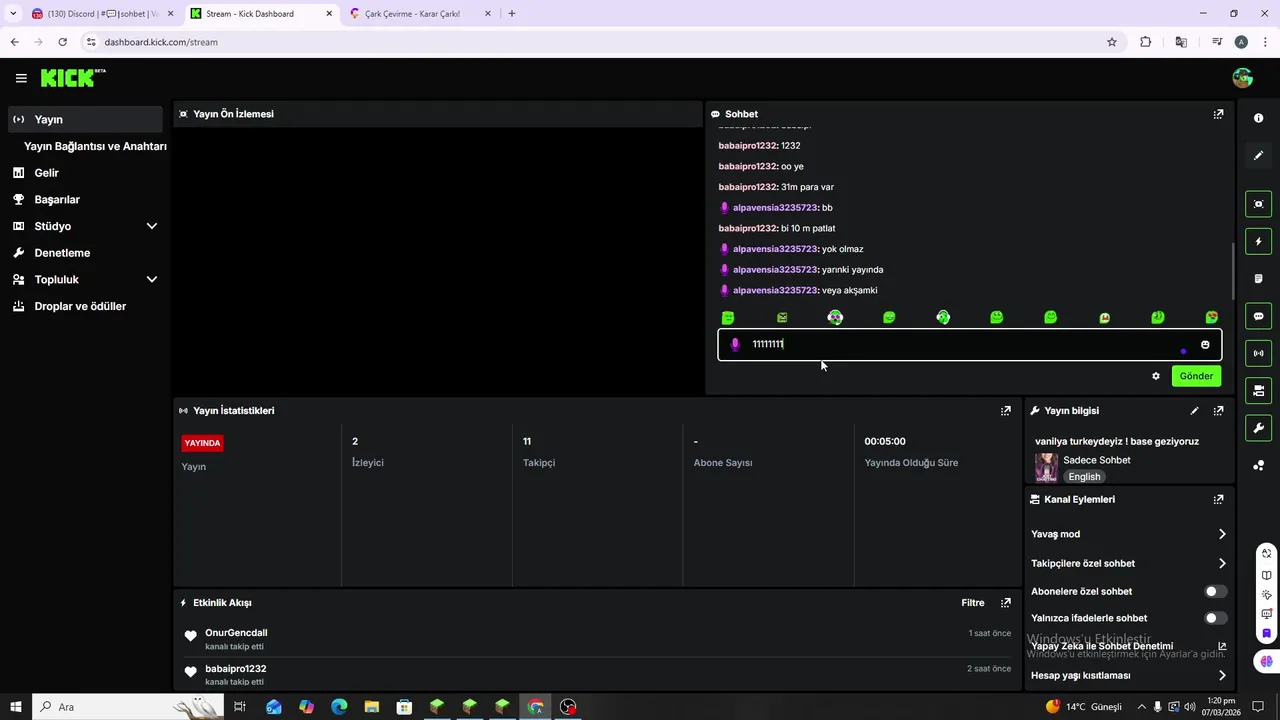The width and height of the screenshot is (1280, 720).
Task: Click the taskbar Ara search box
Action: tap(130, 707)
